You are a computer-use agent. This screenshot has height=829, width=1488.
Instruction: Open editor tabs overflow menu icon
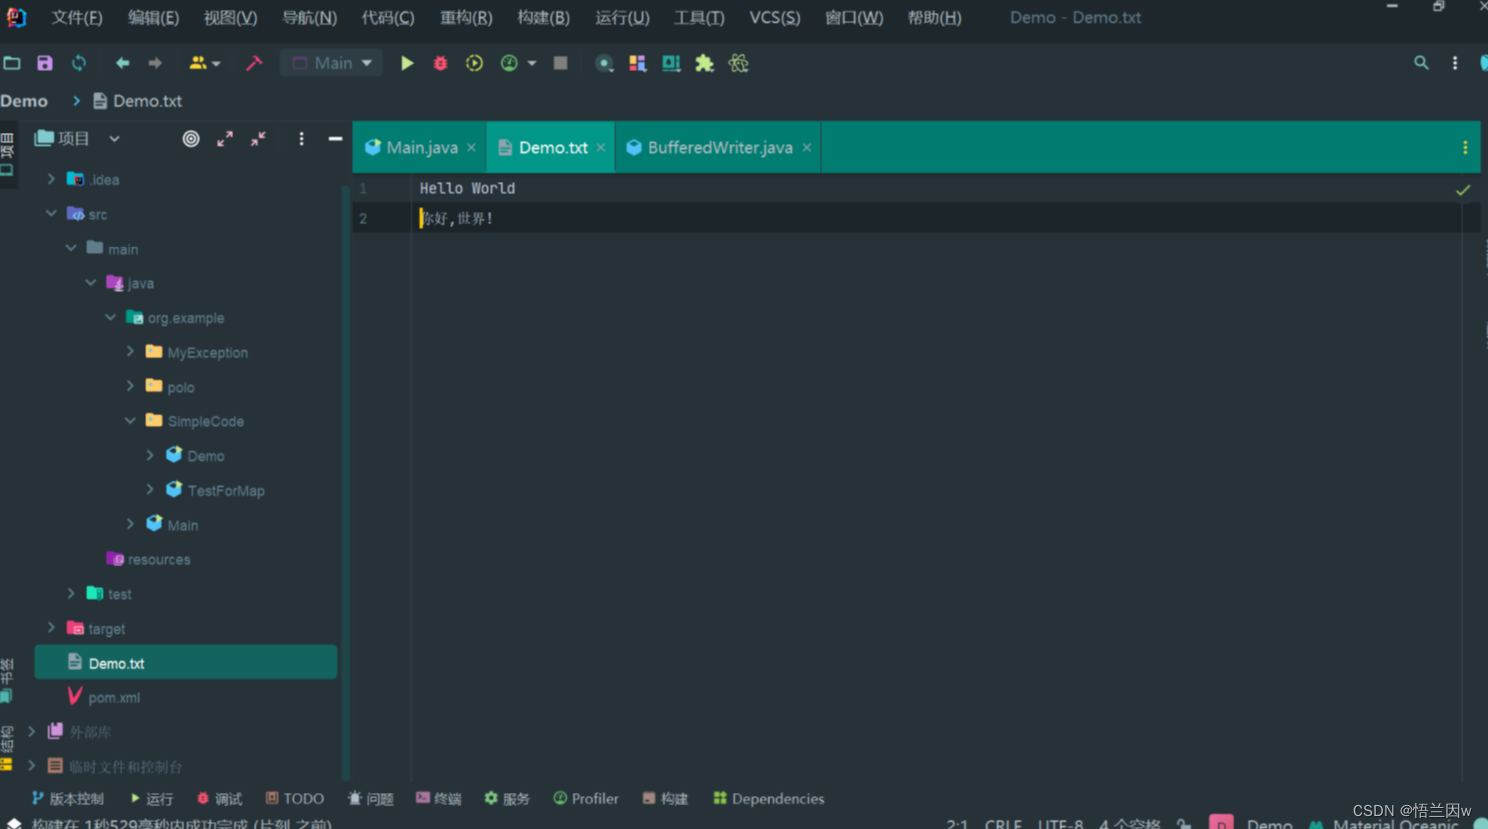[x=1465, y=148]
